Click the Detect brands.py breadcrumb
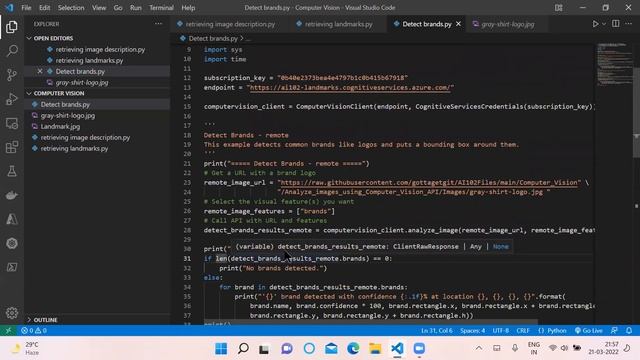 tap(213, 38)
